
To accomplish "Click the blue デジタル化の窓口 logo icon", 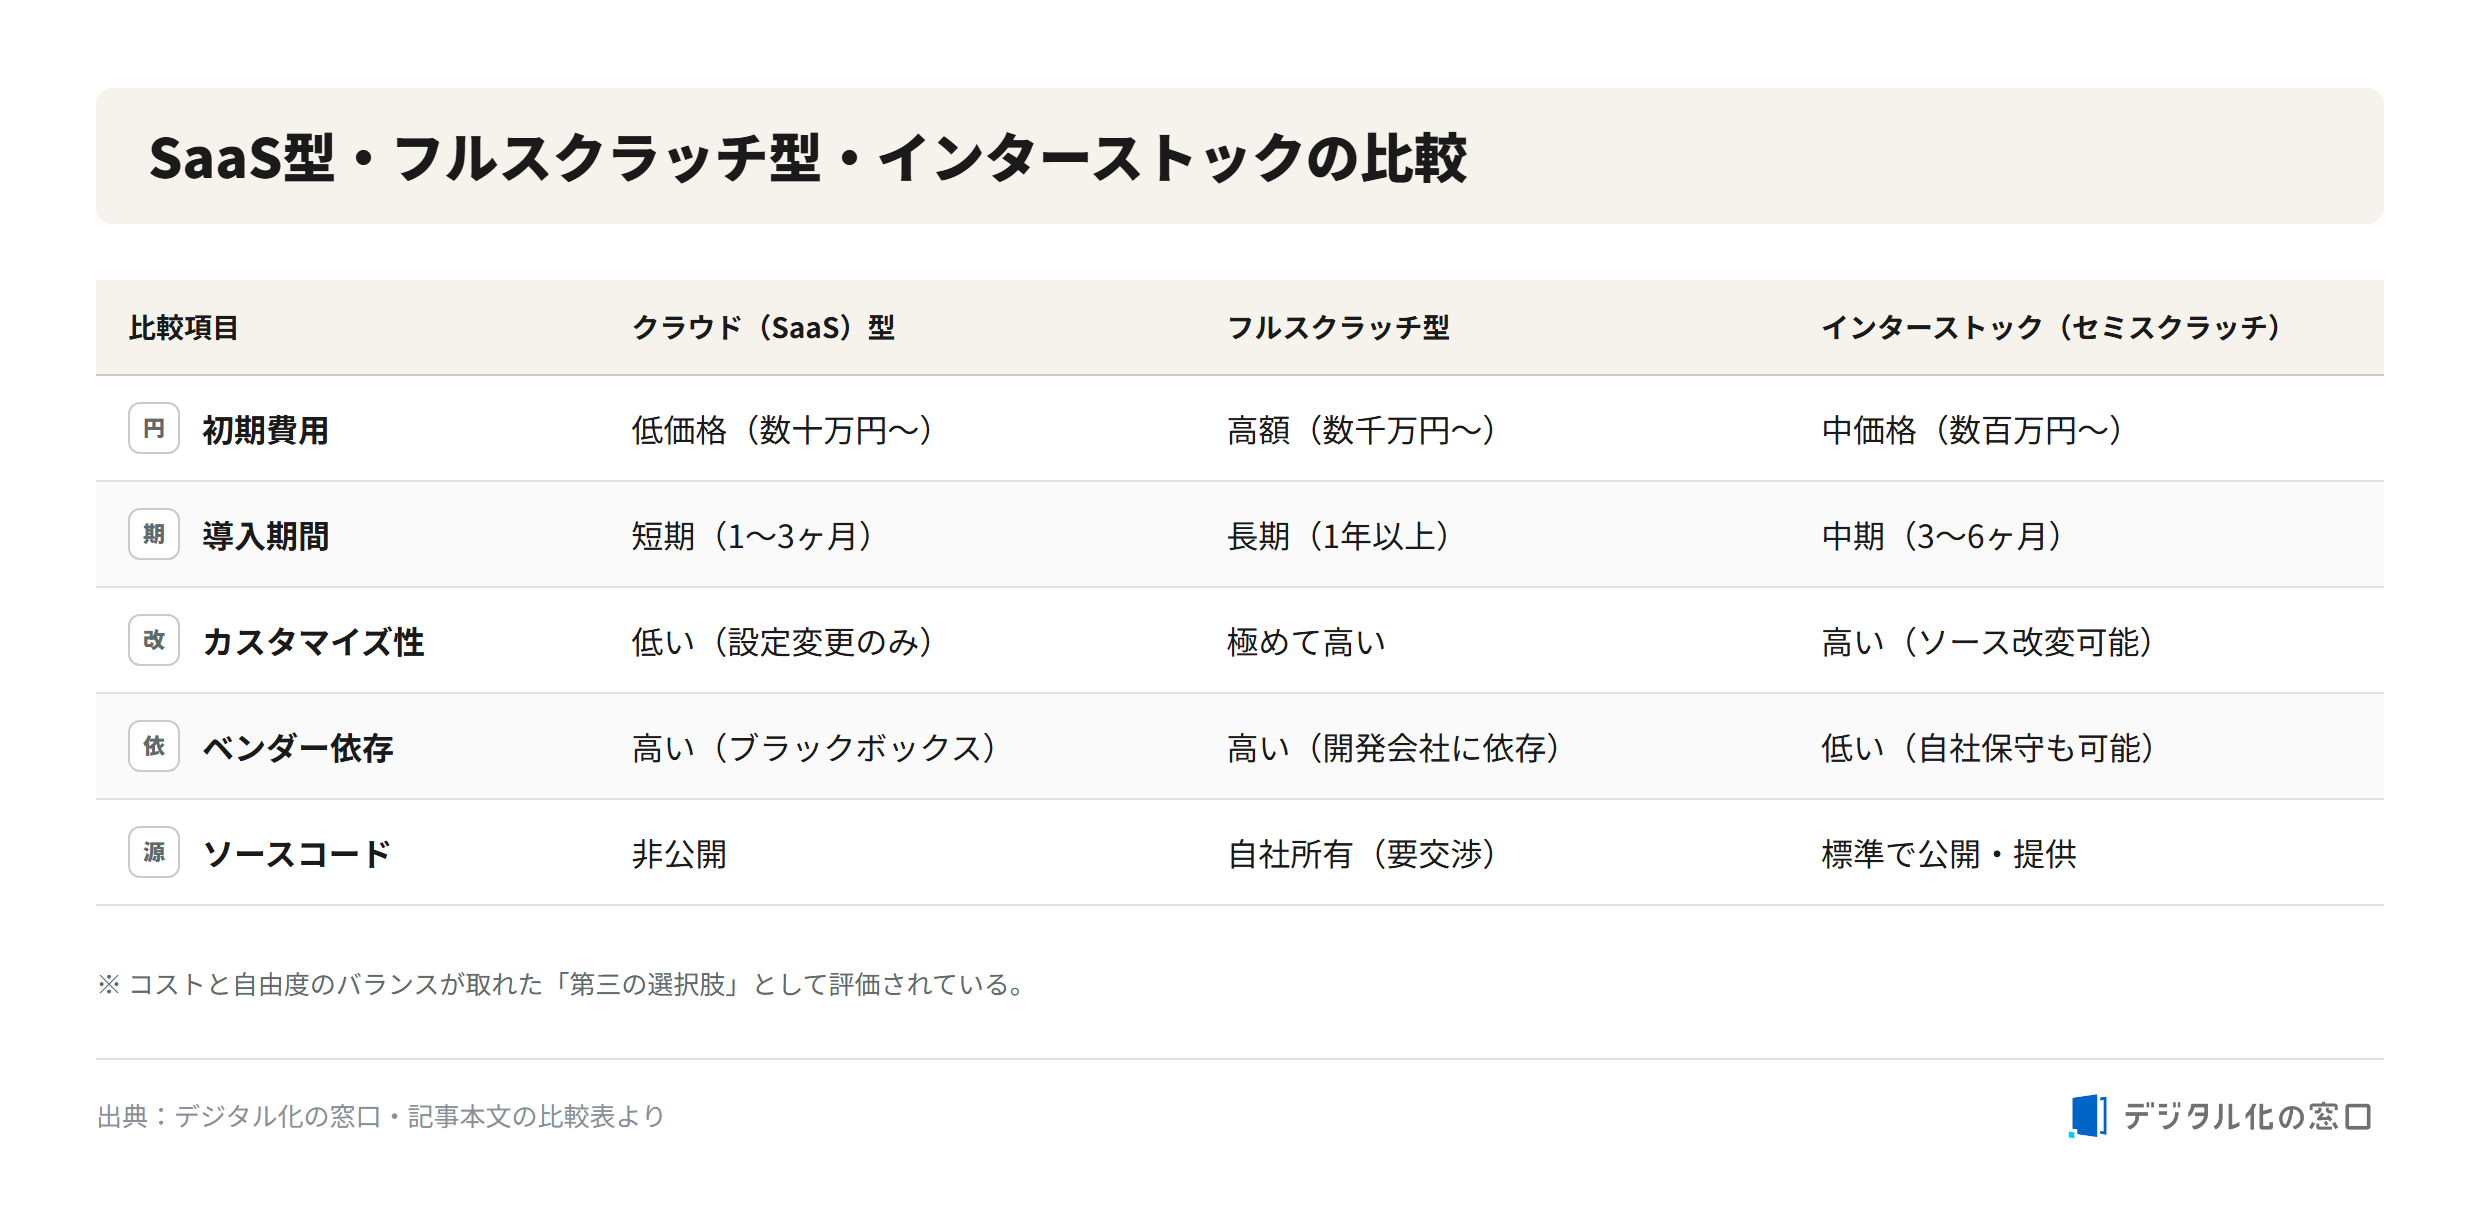I will click(2088, 1115).
